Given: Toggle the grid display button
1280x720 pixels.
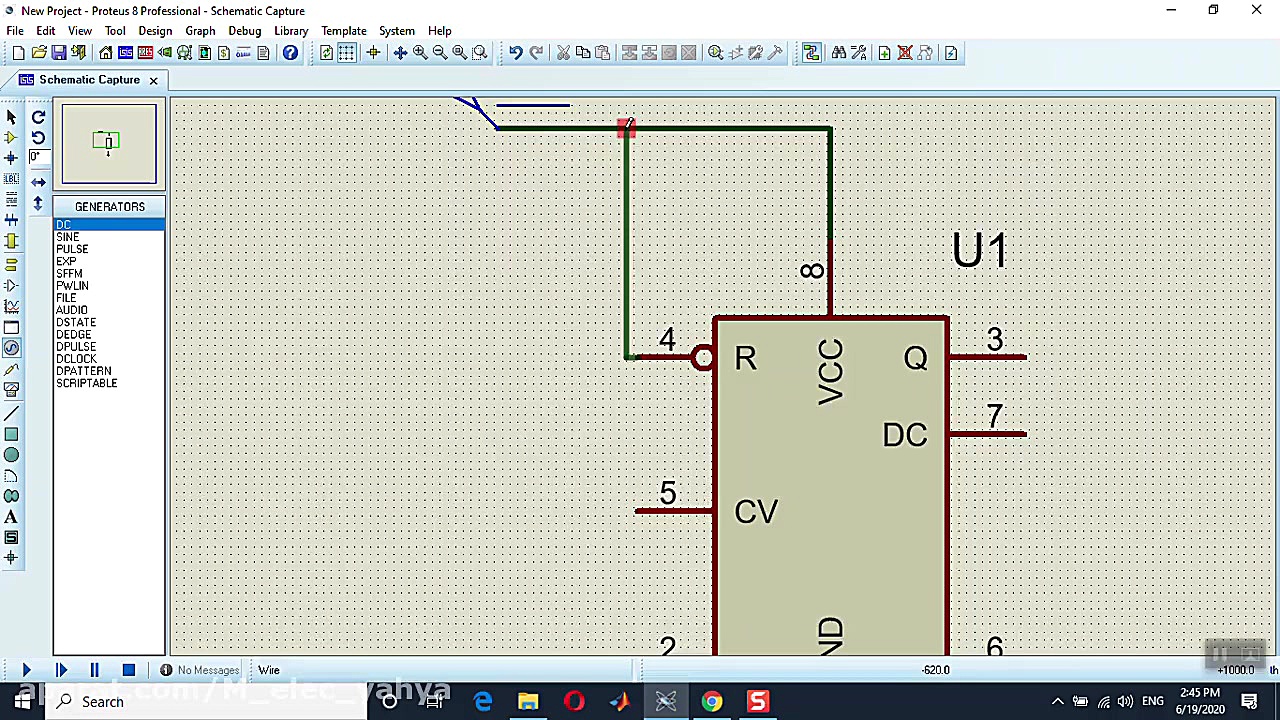Looking at the screenshot, I should point(347,53).
